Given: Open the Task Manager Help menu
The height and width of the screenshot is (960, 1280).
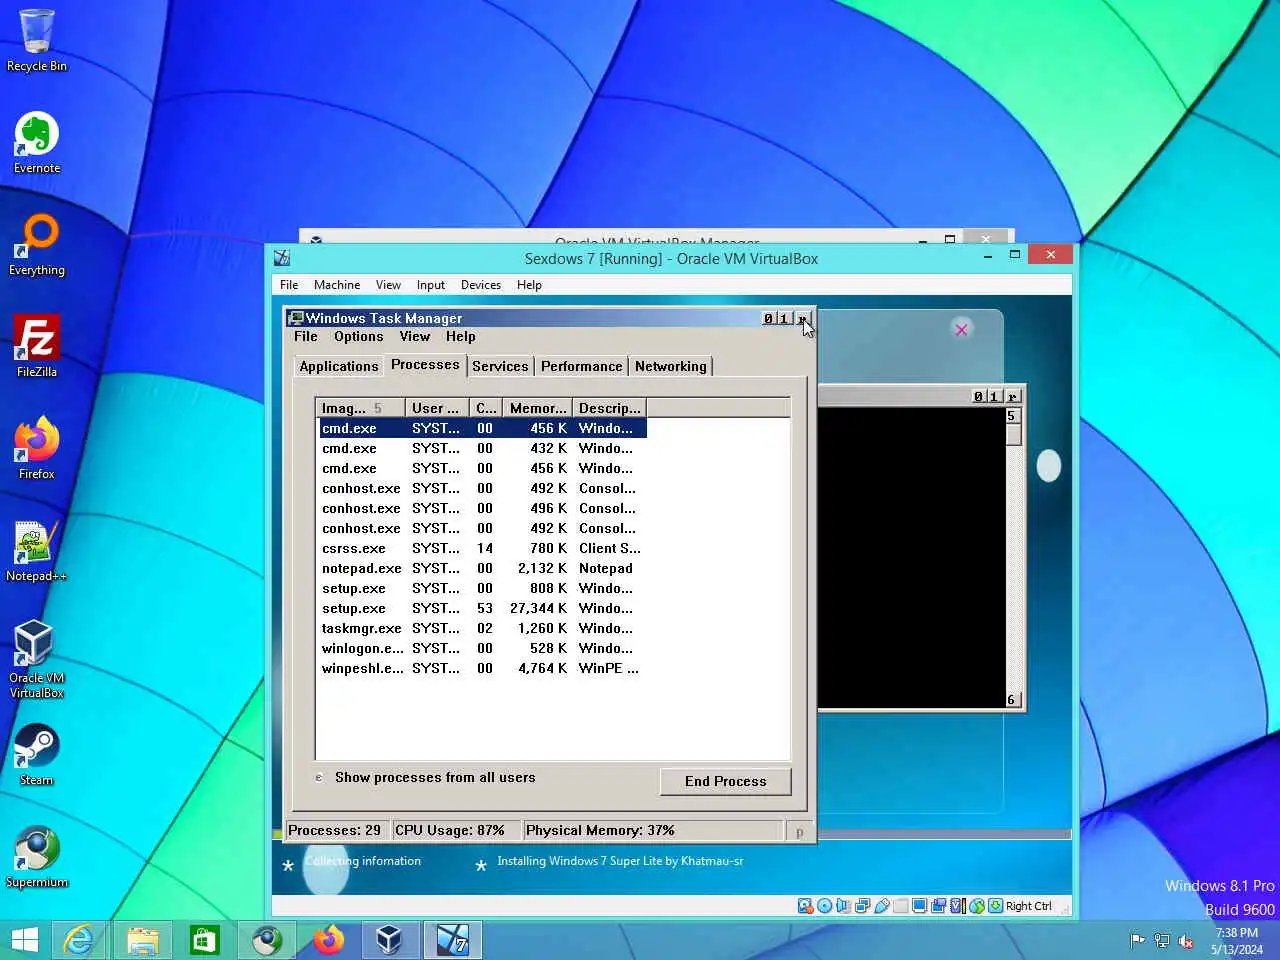Looking at the screenshot, I should [461, 337].
